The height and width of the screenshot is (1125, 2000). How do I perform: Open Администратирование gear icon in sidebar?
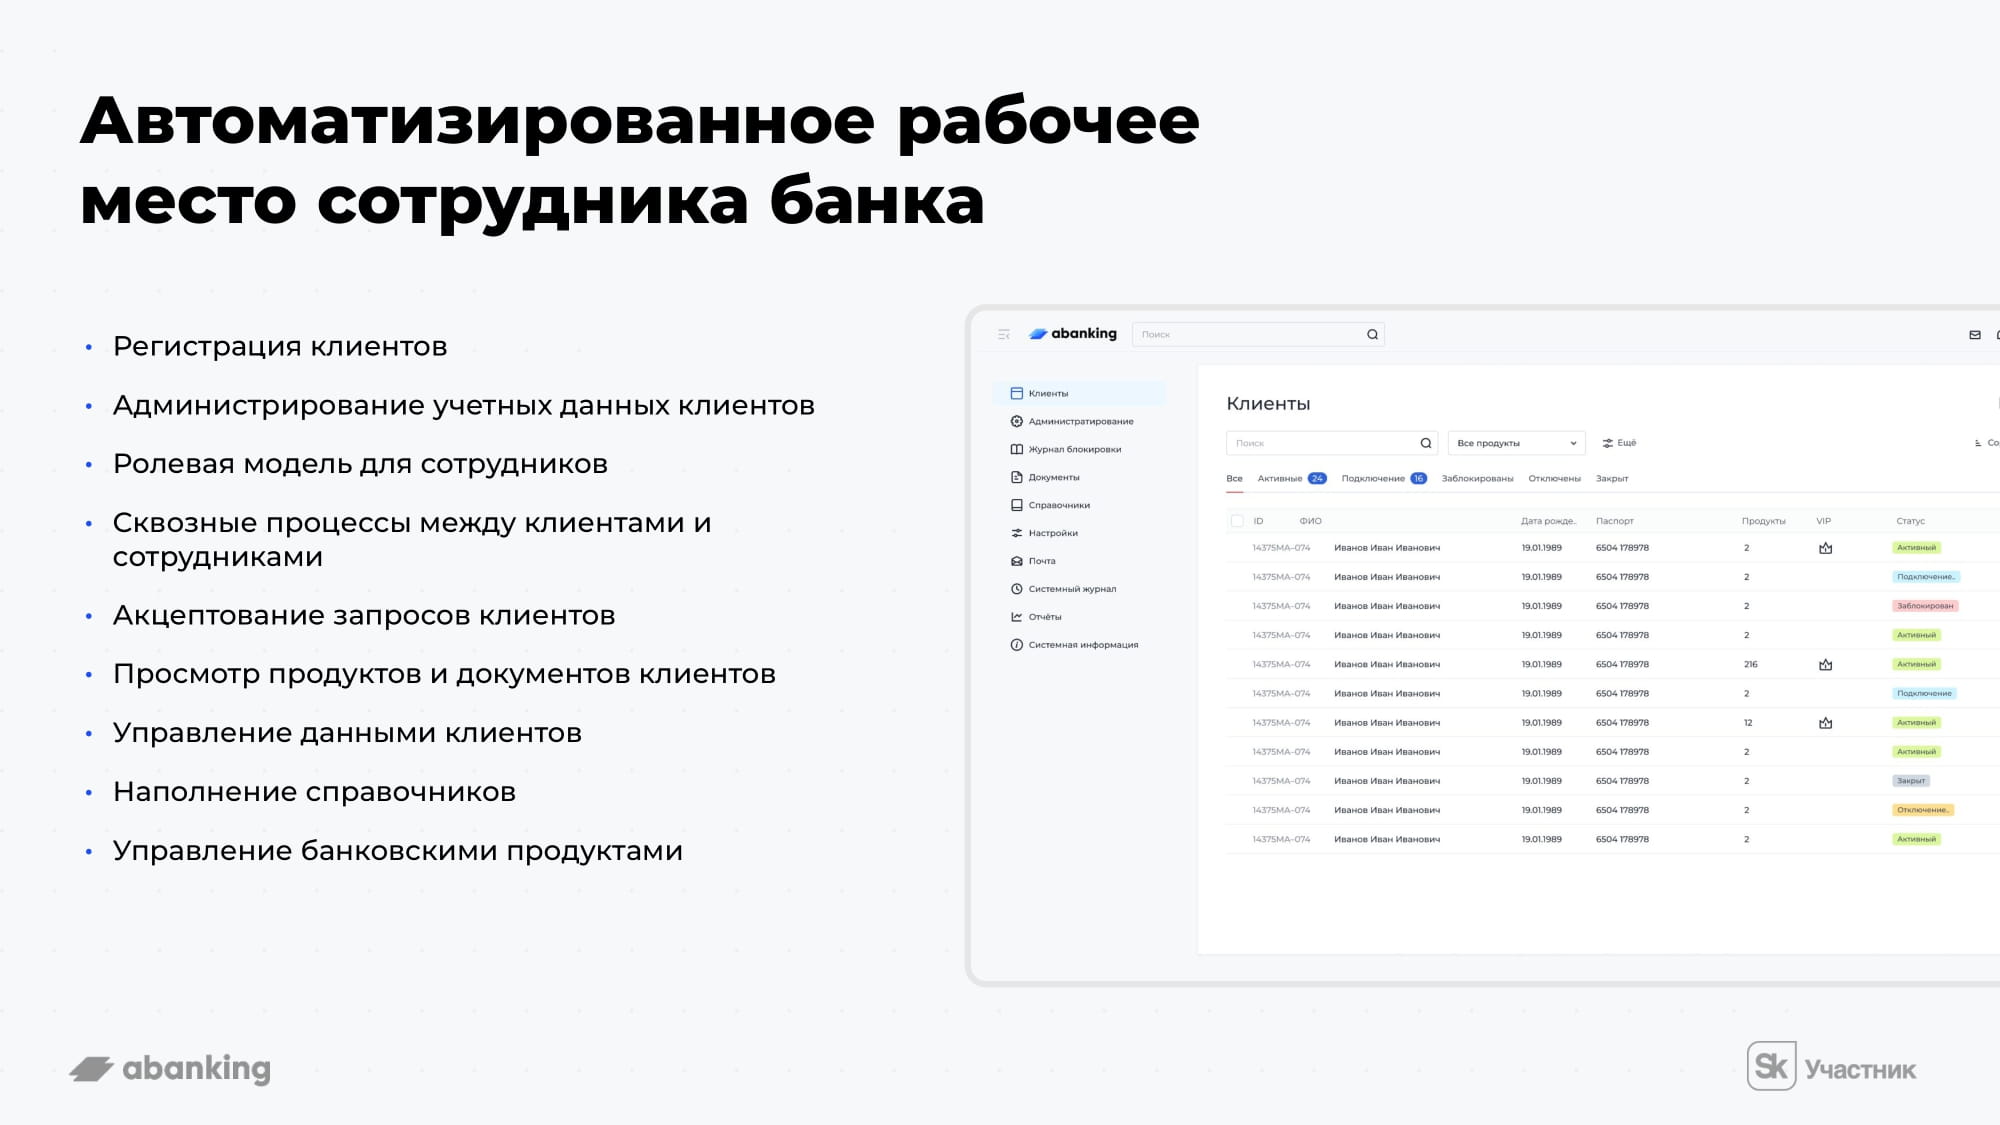pyautogui.click(x=1017, y=421)
